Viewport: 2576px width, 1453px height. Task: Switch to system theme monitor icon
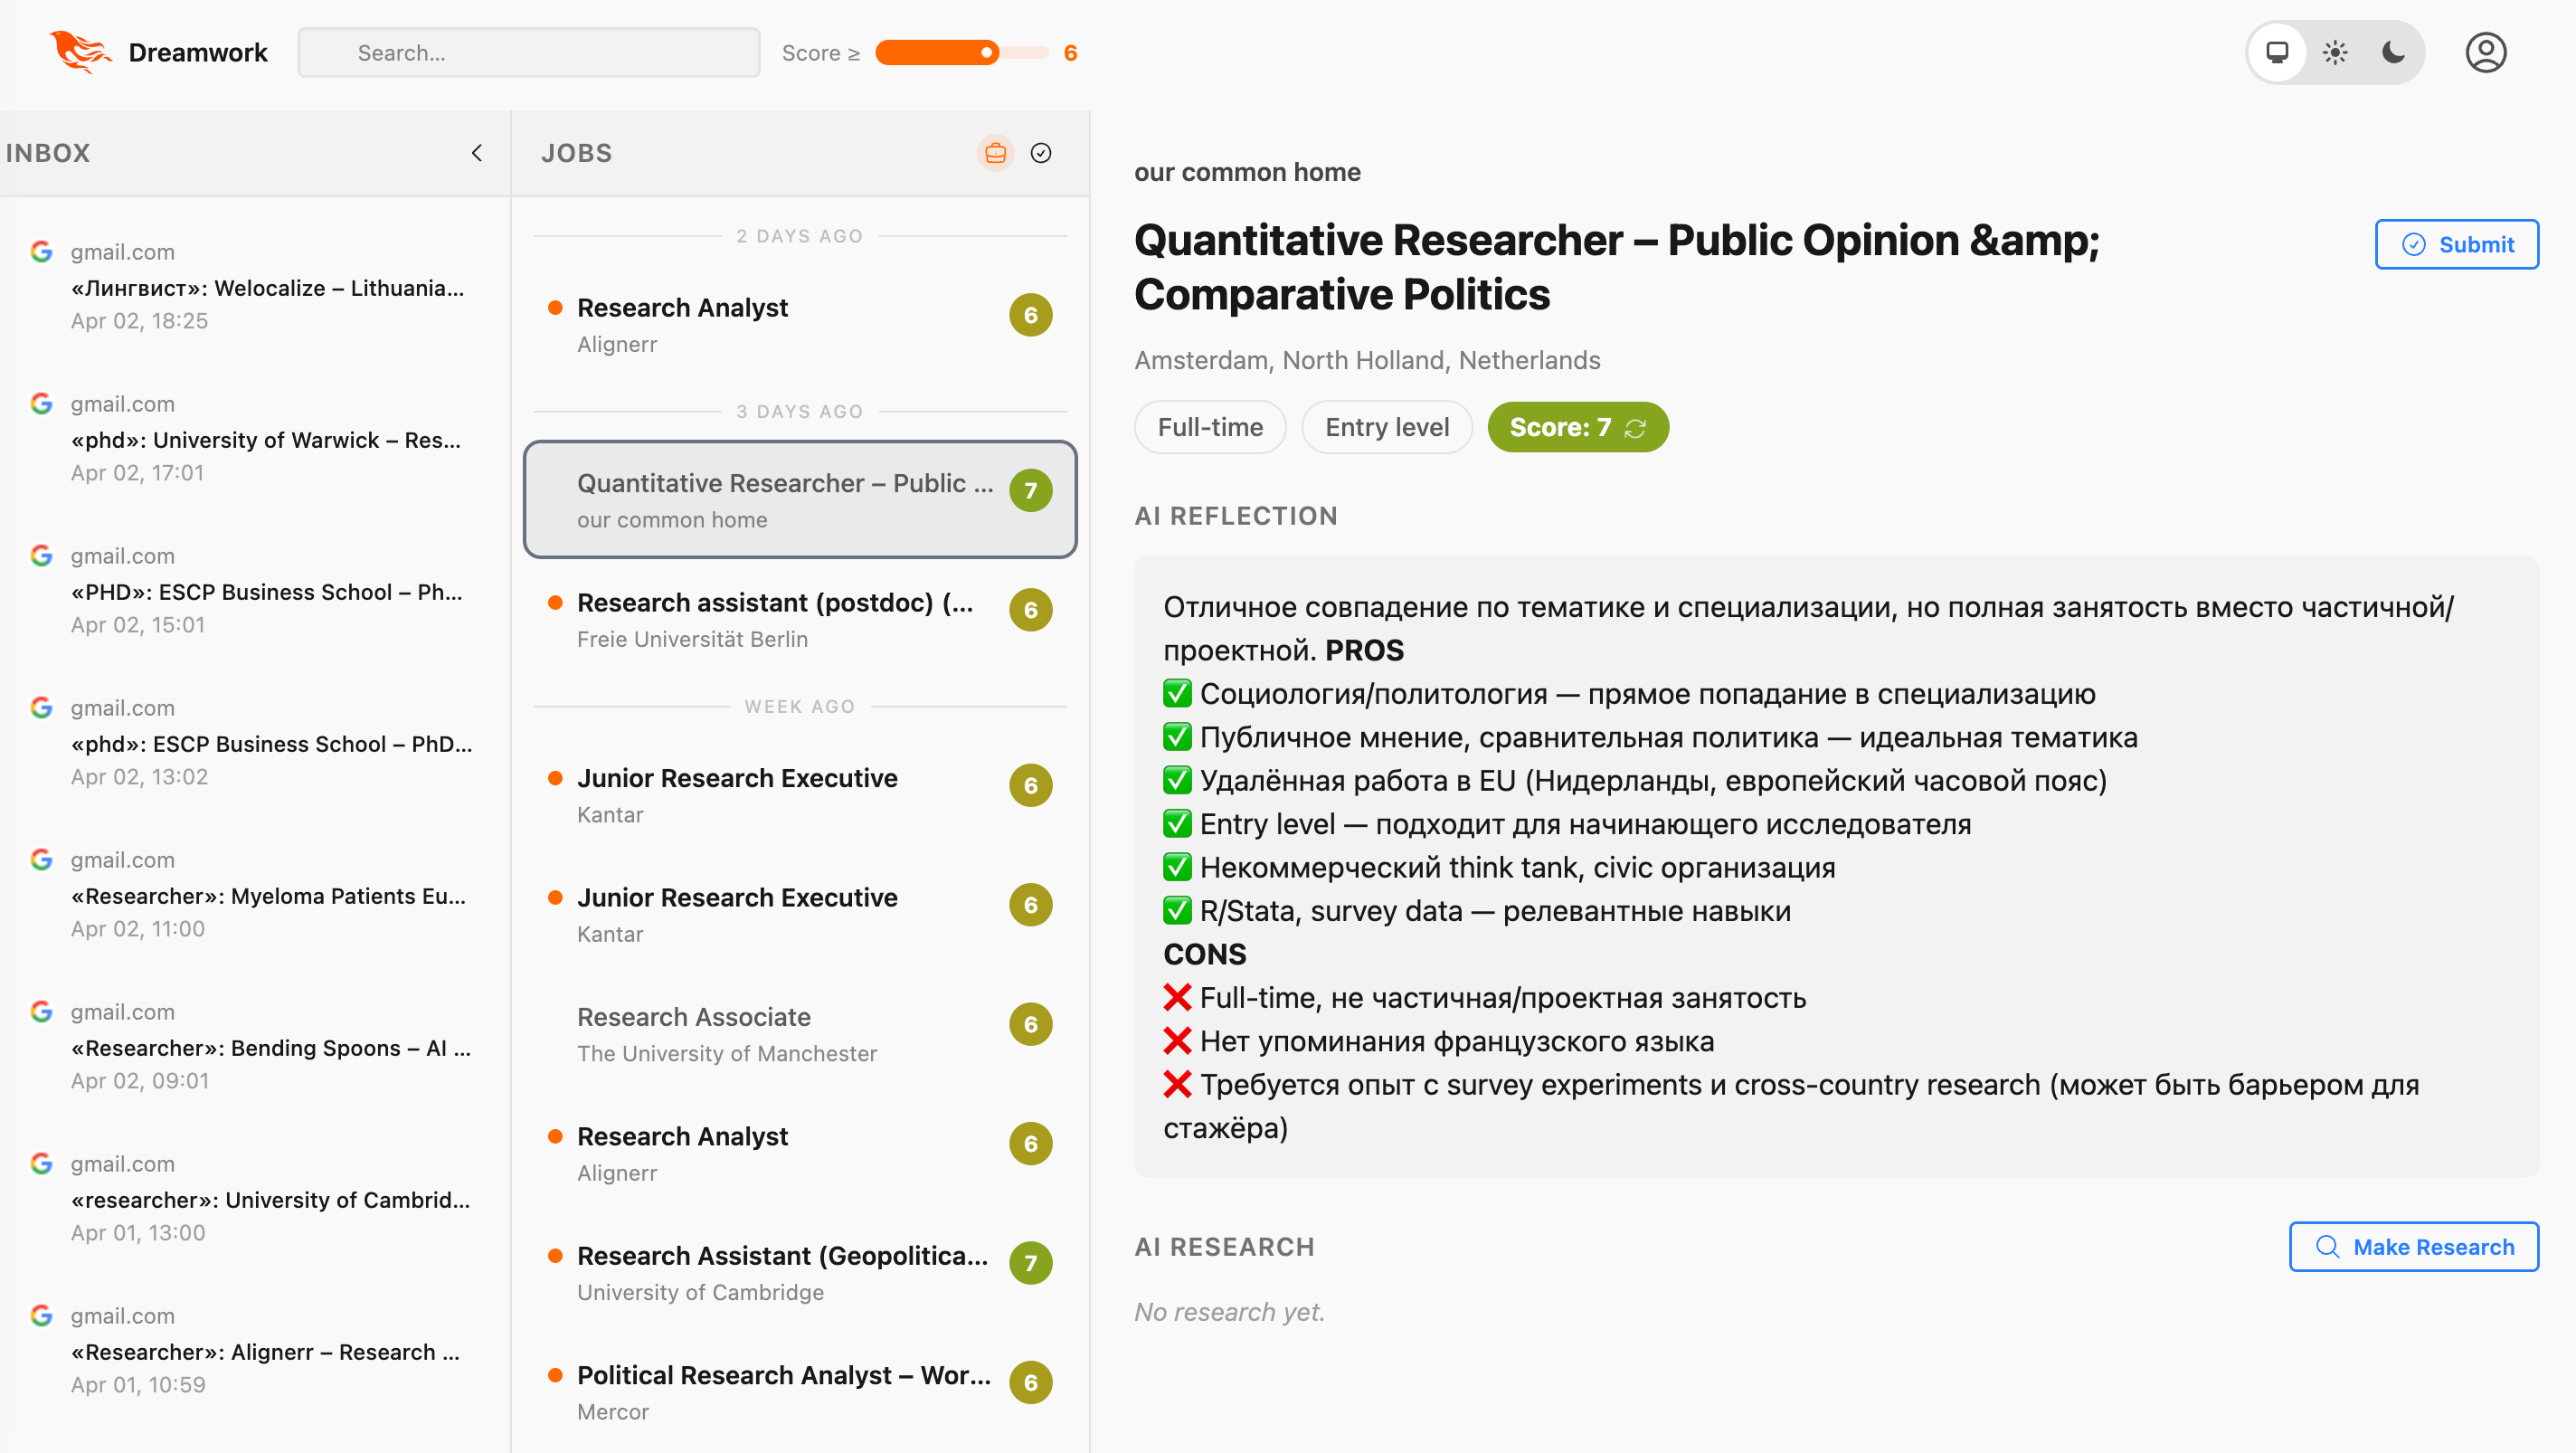2277,52
